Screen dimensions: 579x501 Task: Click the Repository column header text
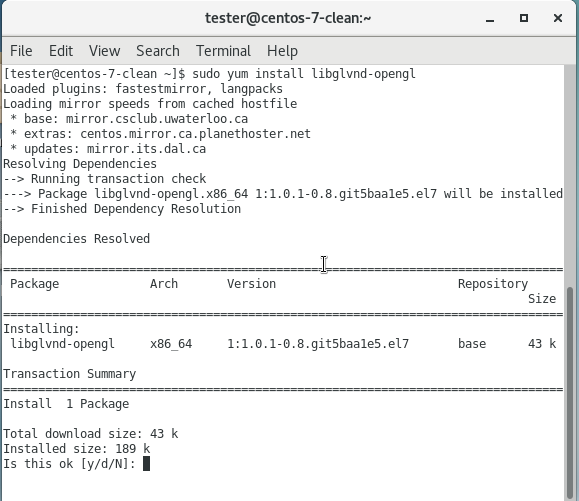[x=493, y=284]
